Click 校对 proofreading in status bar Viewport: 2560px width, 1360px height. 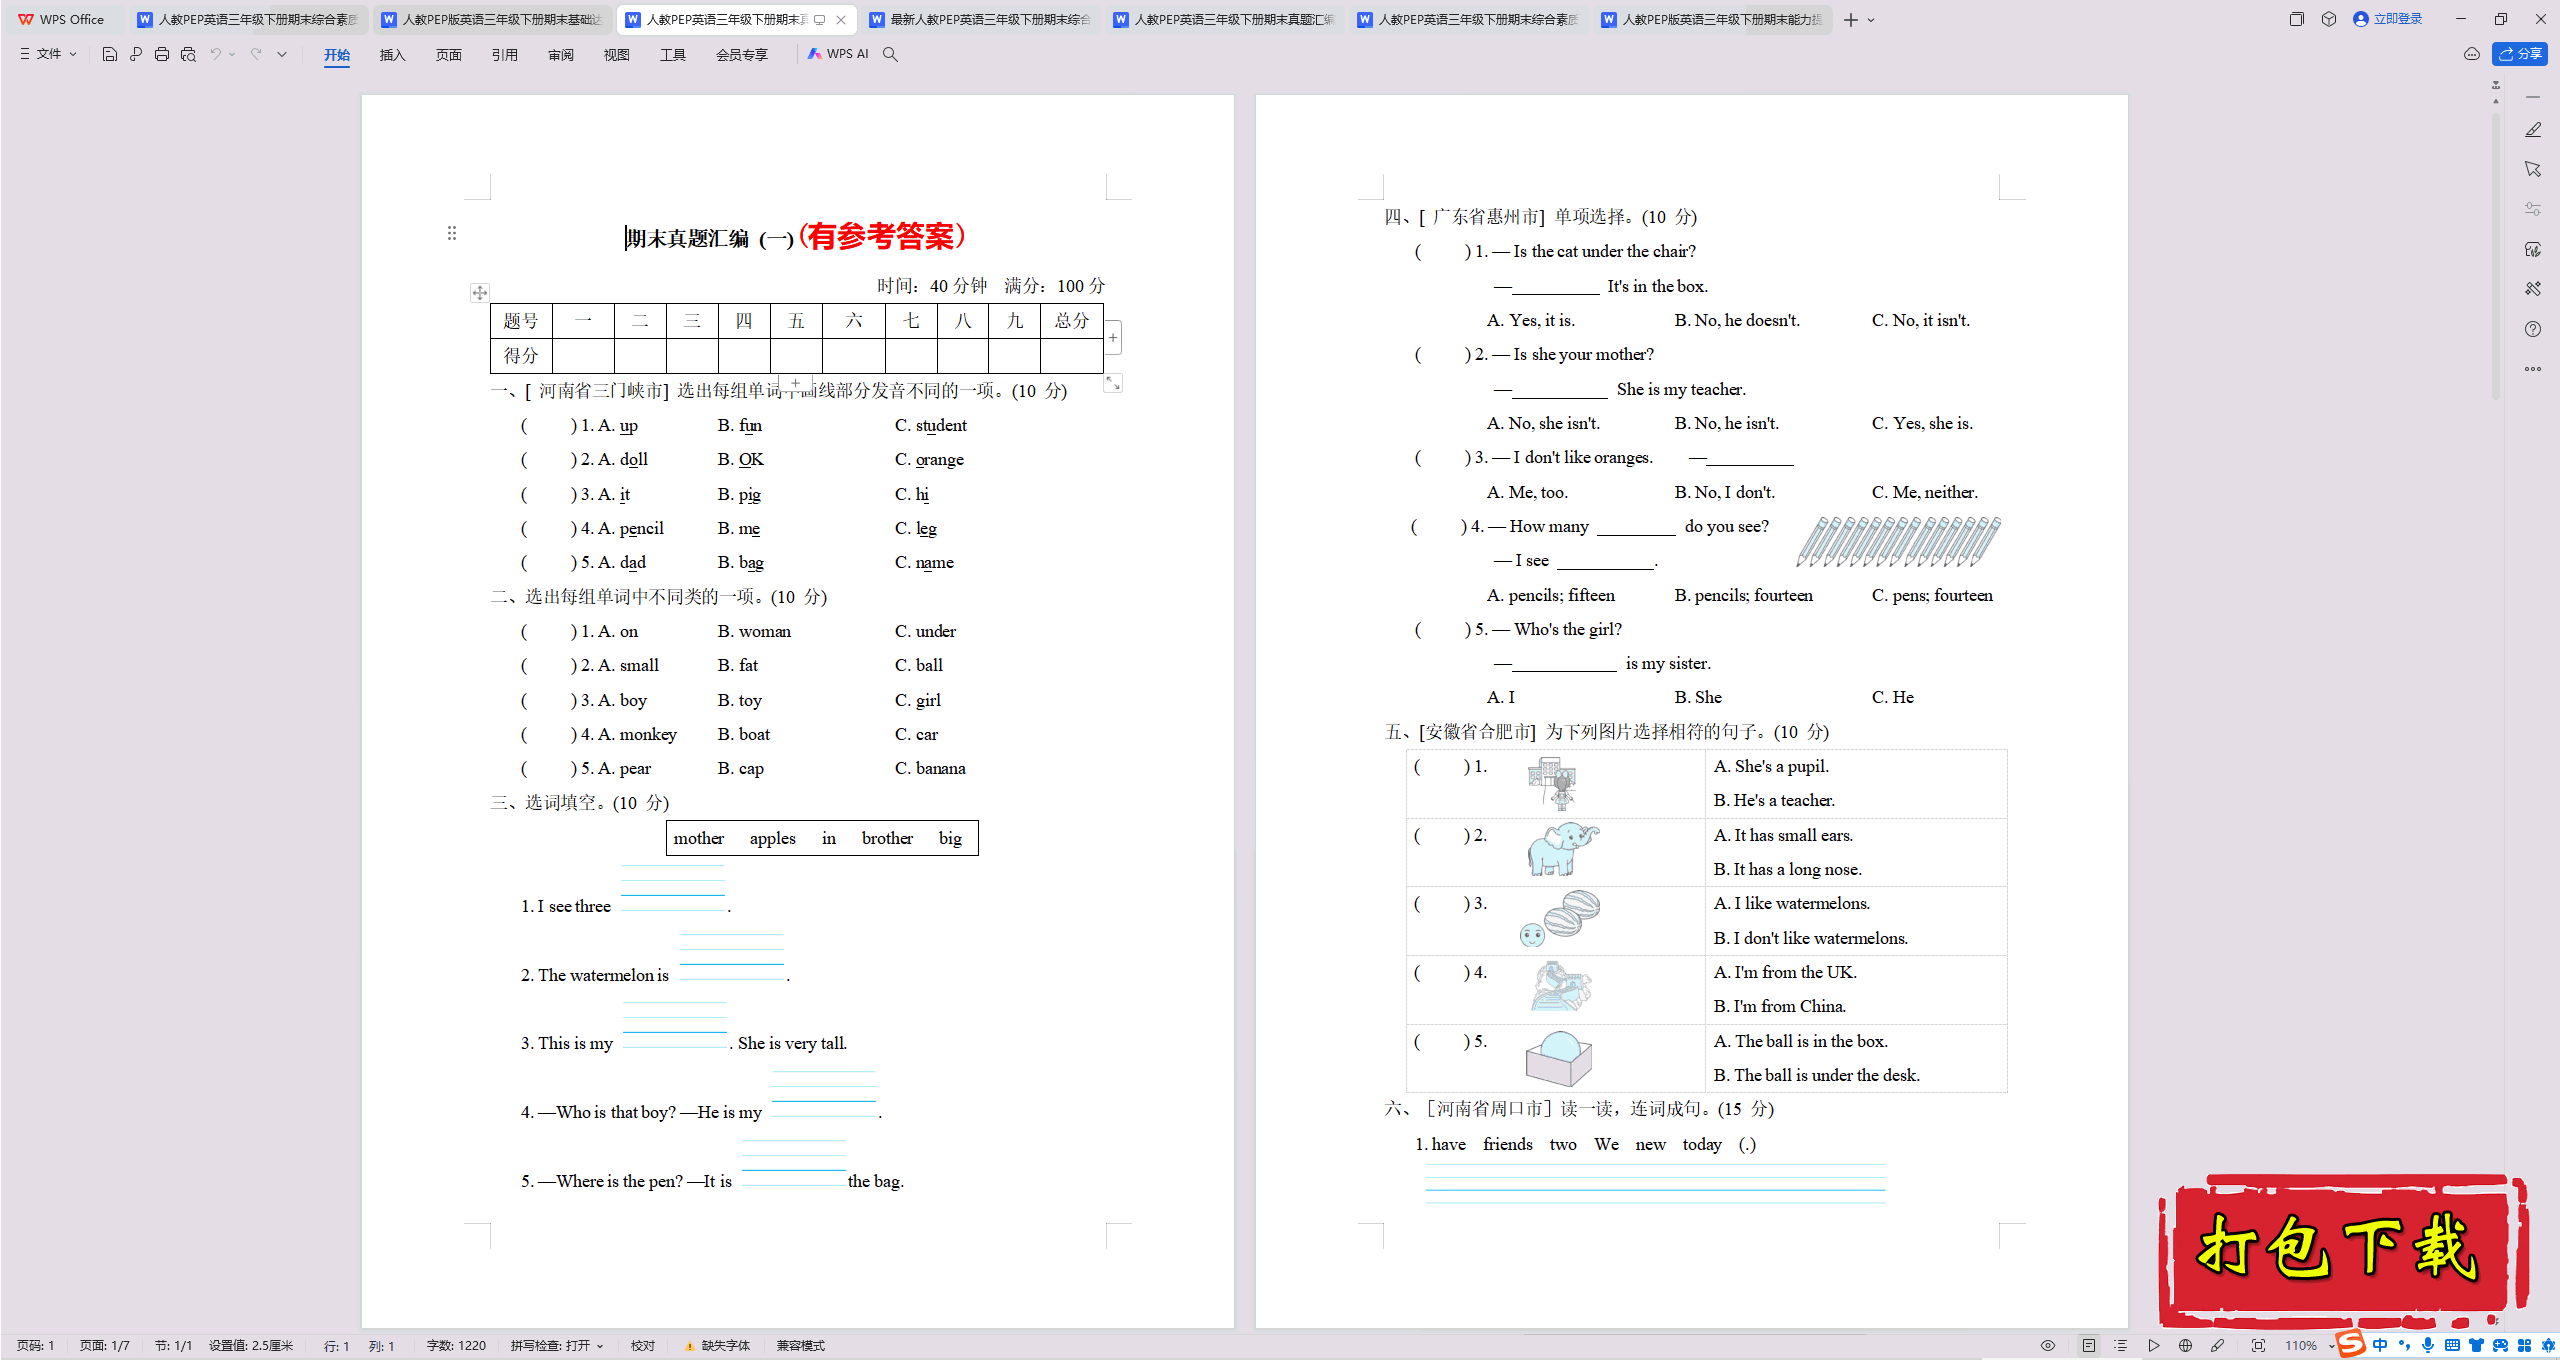[x=643, y=1346]
